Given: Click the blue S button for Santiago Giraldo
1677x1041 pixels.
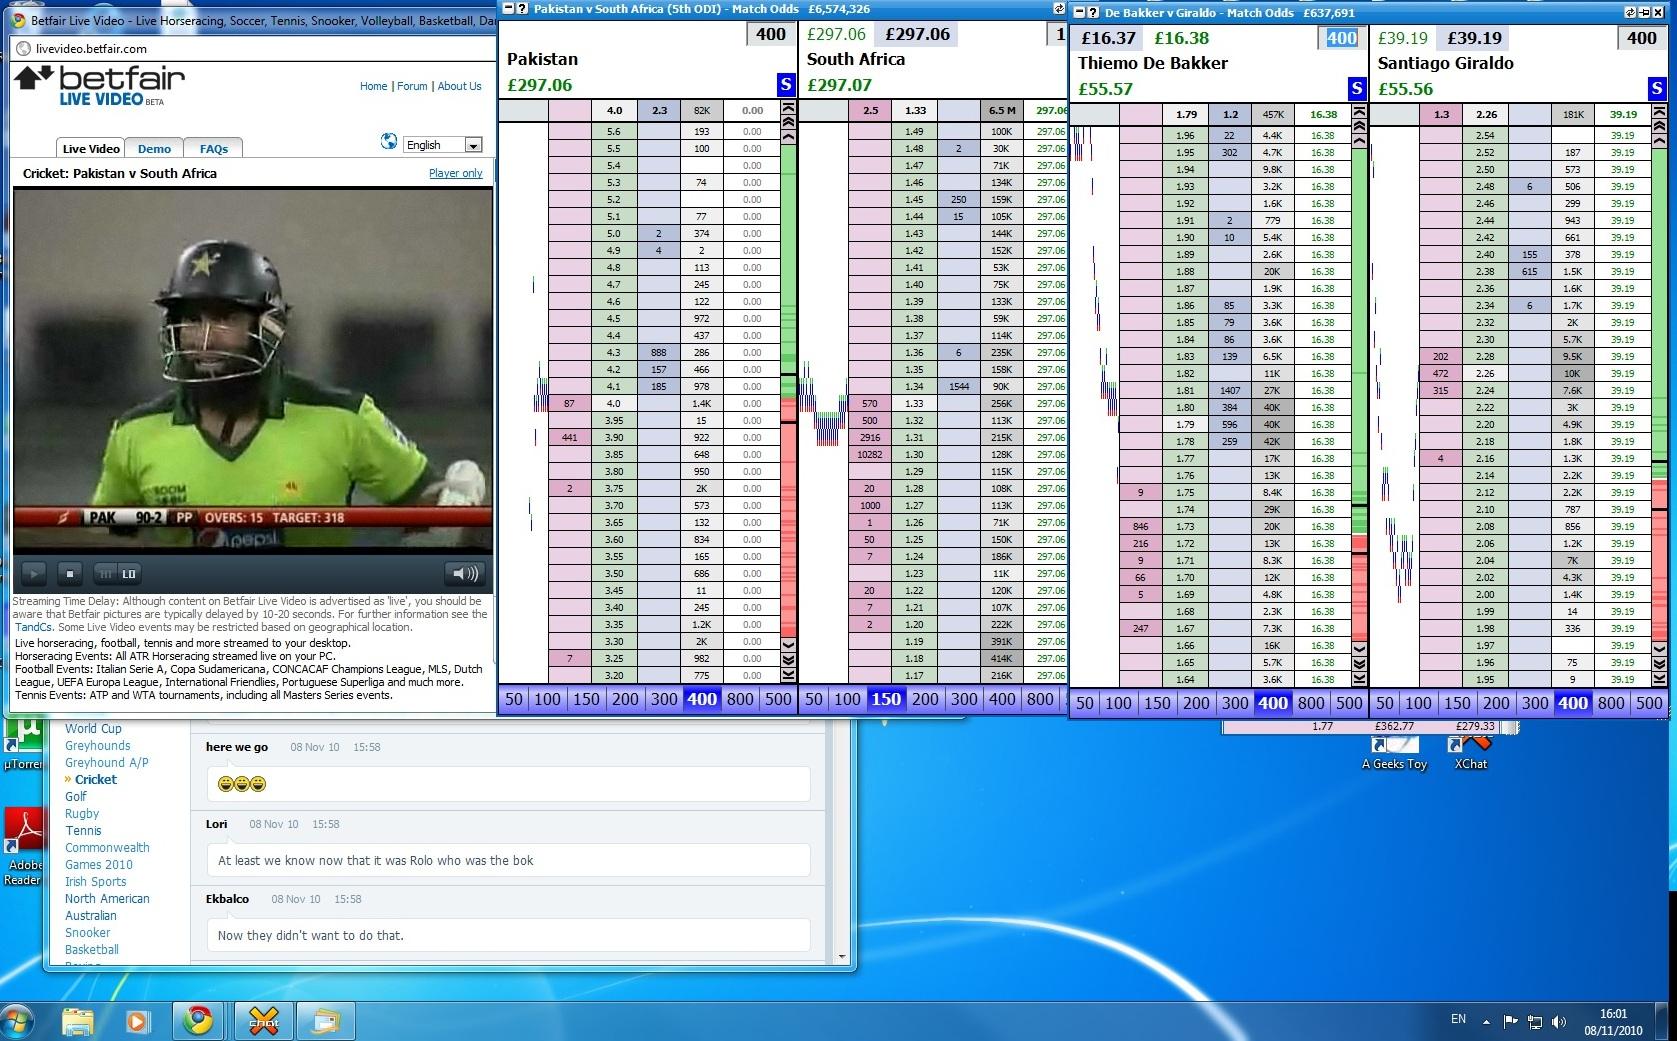Looking at the screenshot, I should coord(1657,89).
